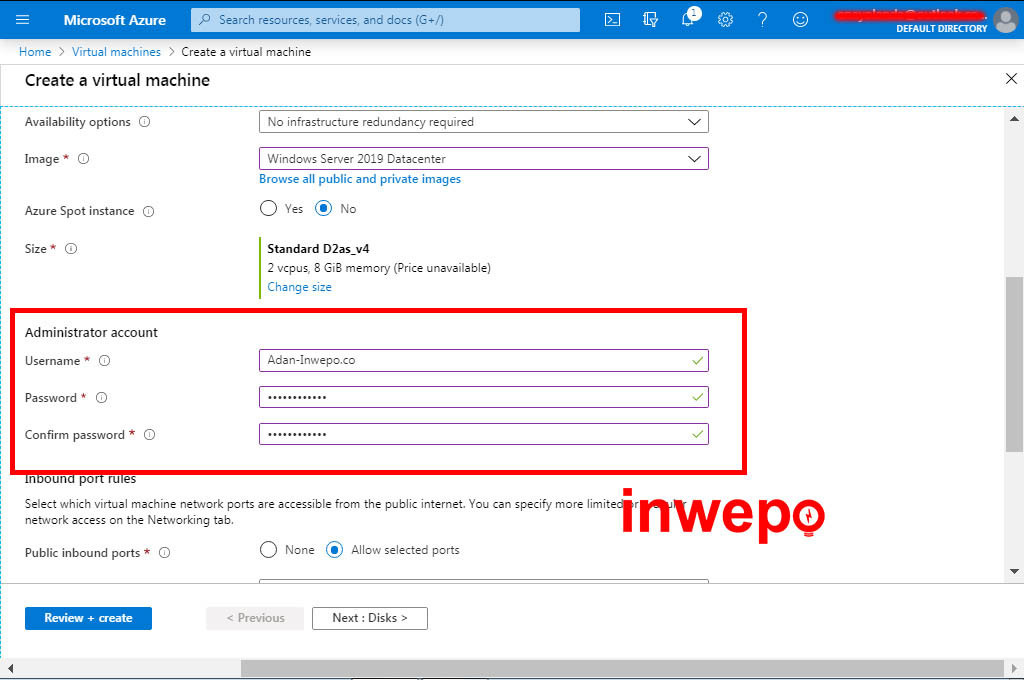Click into the Password field
The height and width of the screenshot is (680, 1024).
(483, 397)
